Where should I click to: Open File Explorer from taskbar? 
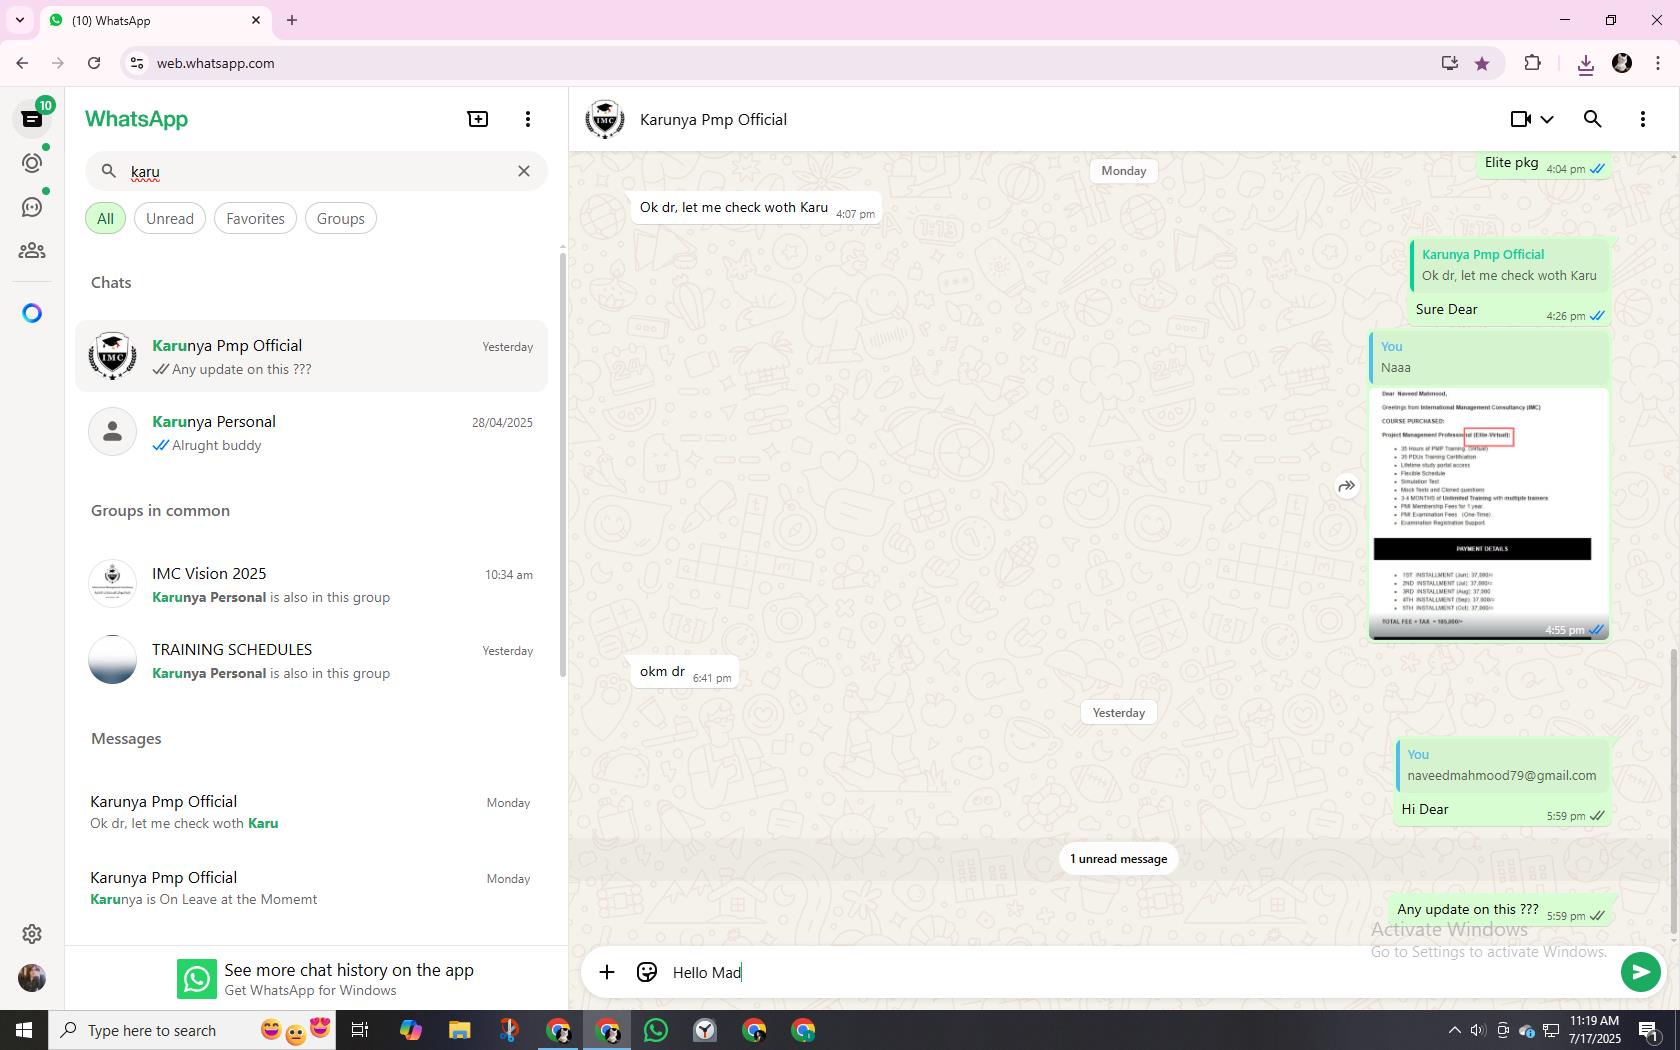(459, 1030)
